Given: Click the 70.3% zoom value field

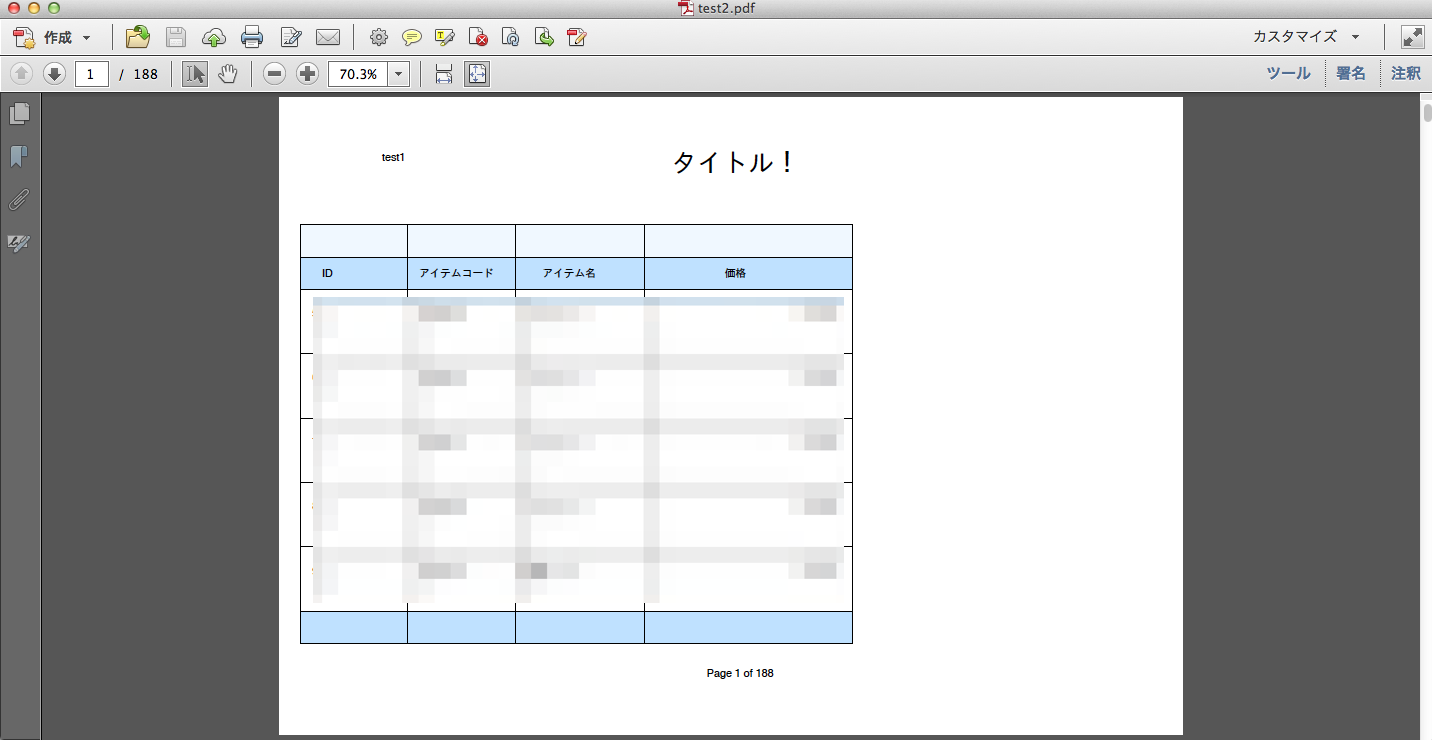Looking at the screenshot, I should click(x=358, y=74).
